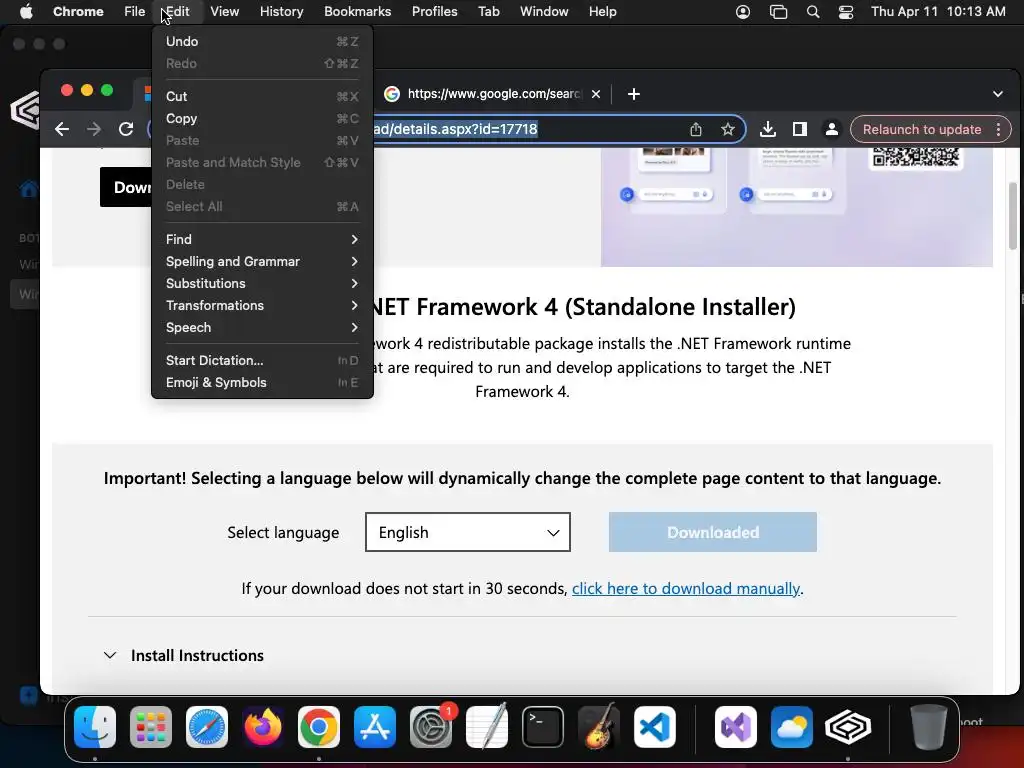Click the Downloaded button
The width and height of the screenshot is (1024, 768).
tap(712, 532)
